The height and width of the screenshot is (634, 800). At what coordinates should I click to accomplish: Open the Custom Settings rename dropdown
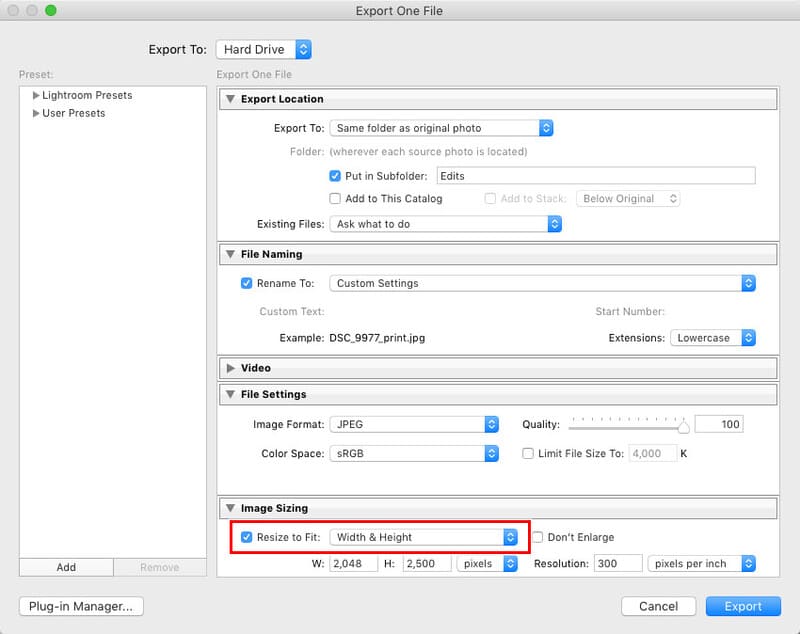pos(542,283)
